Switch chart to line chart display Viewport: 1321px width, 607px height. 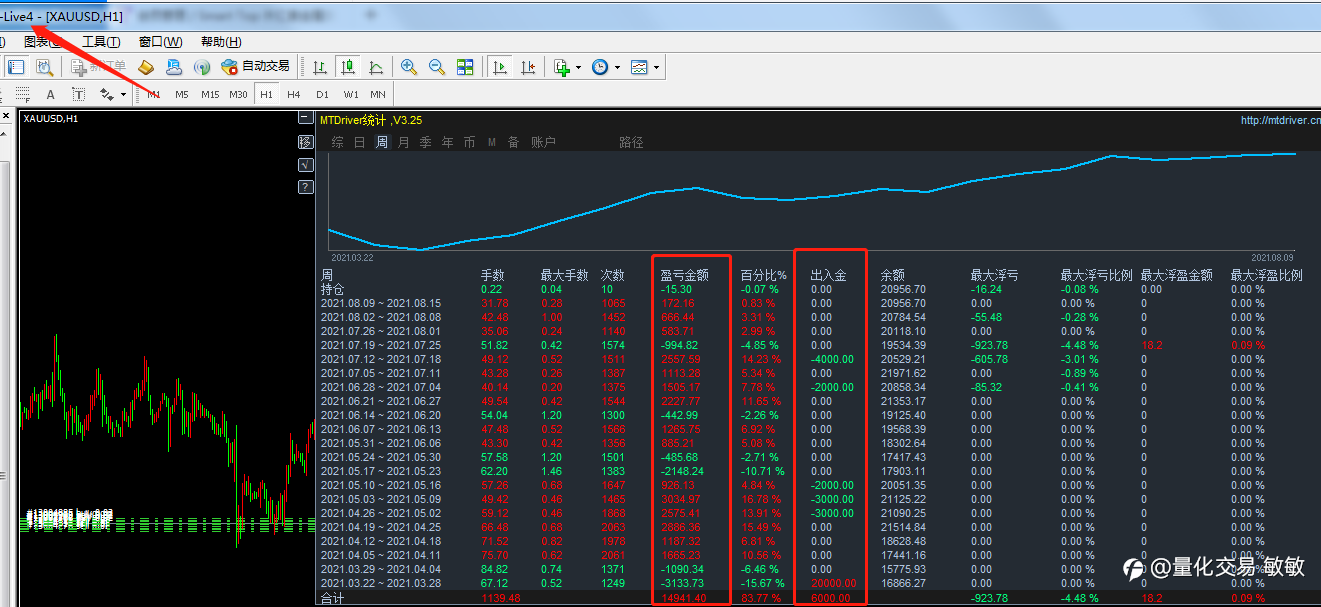click(376, 67)
